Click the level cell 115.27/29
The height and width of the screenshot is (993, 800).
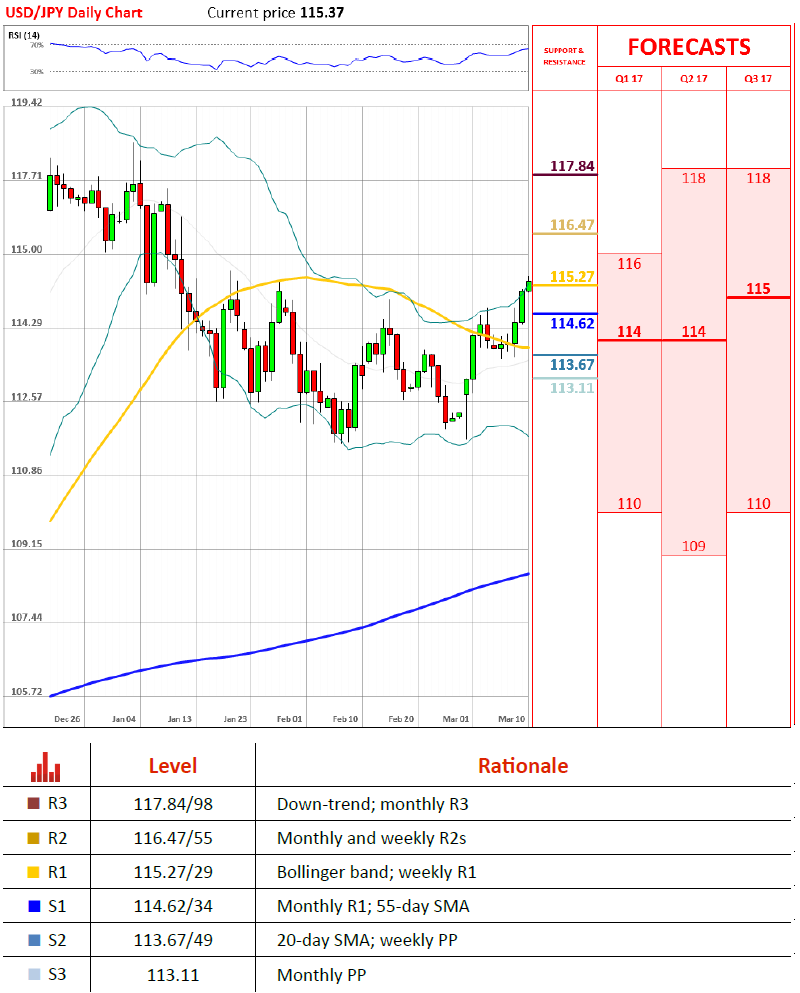[173, 873]
